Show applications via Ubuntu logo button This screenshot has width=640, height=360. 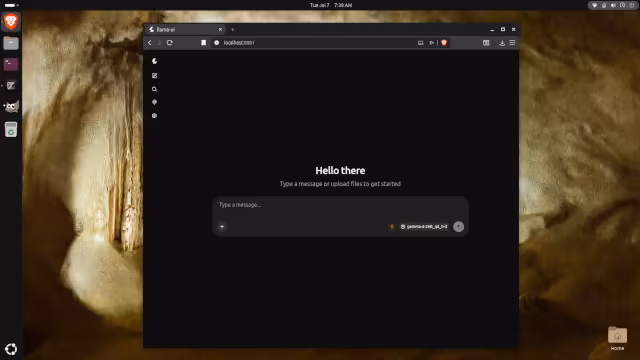point(11,349)
